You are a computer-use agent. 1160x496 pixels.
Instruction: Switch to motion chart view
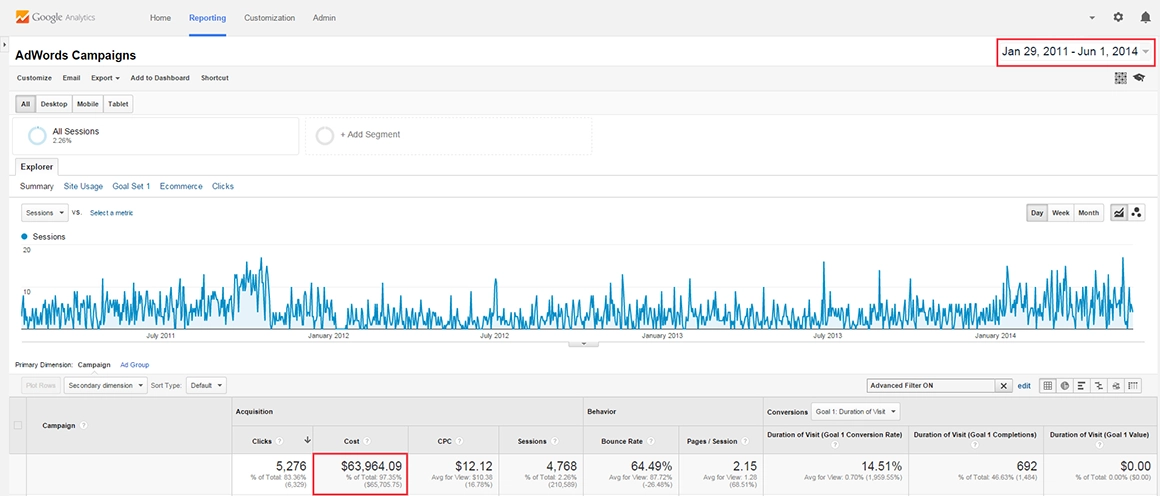tap(1136, 212)
